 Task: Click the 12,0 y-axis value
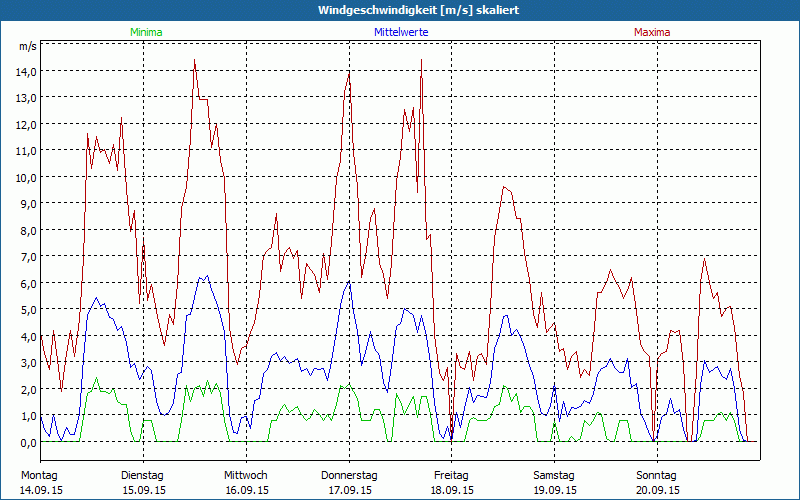28,124
